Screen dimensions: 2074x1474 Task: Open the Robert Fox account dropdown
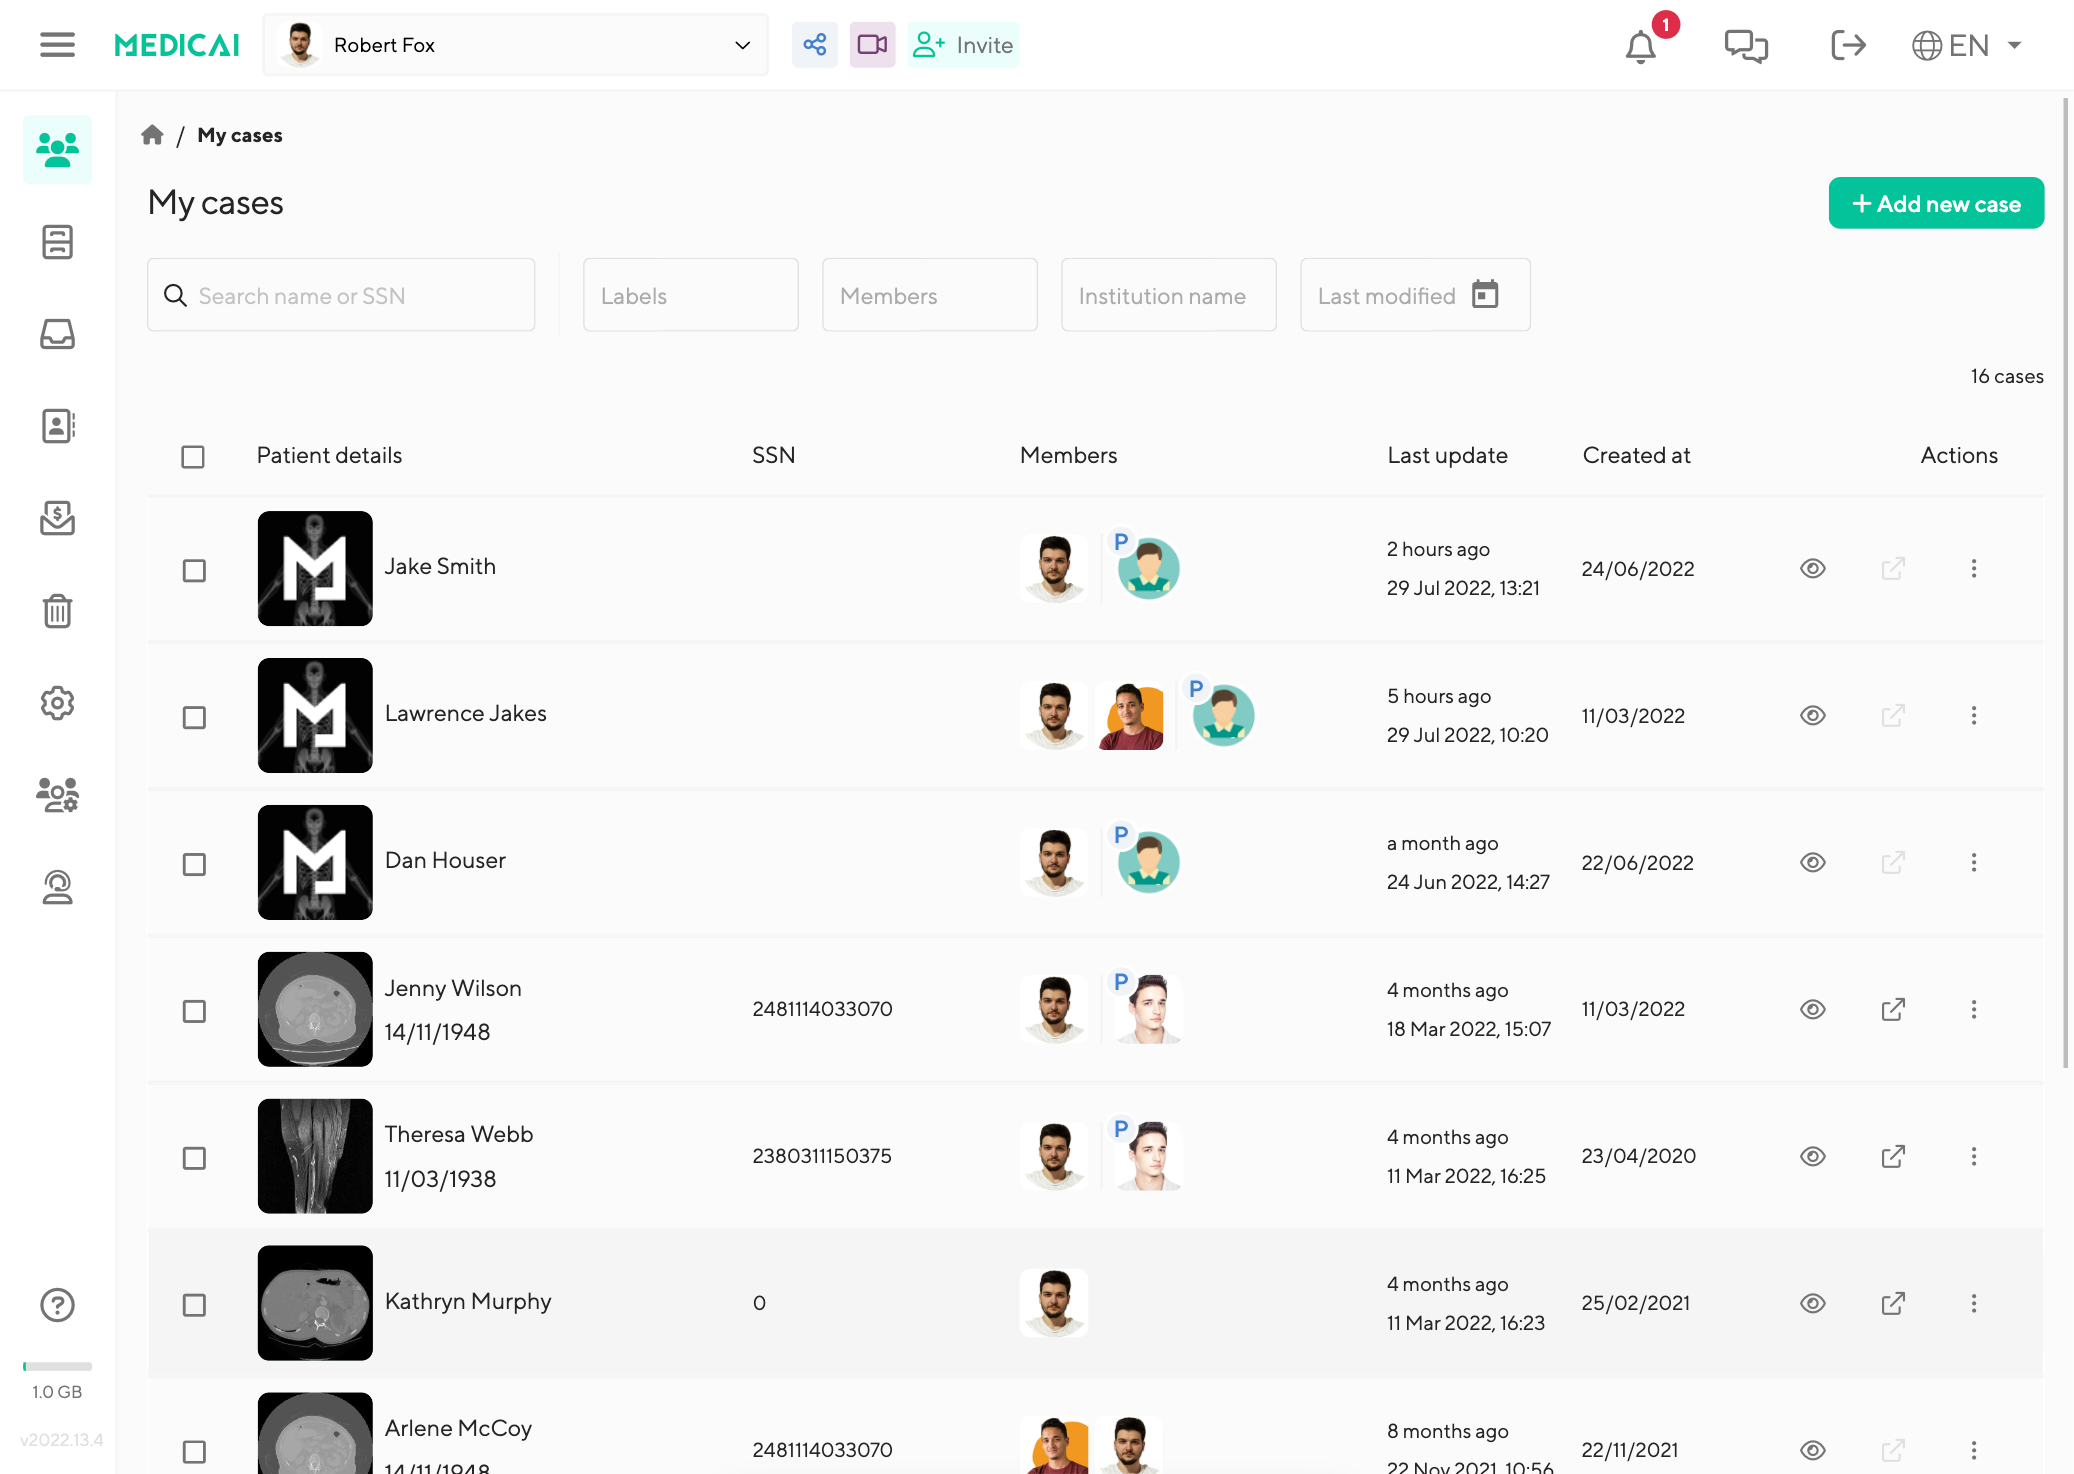coord(514,44)
